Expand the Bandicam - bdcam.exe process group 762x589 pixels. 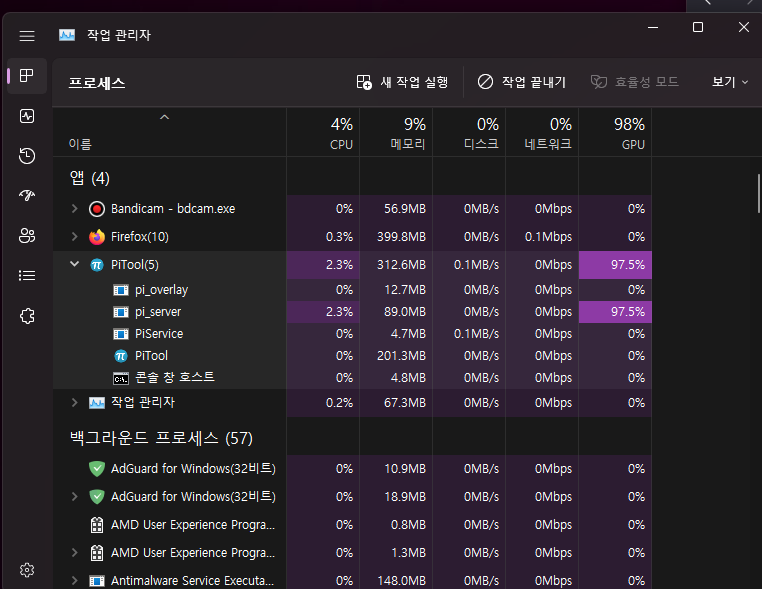[74, 209]
